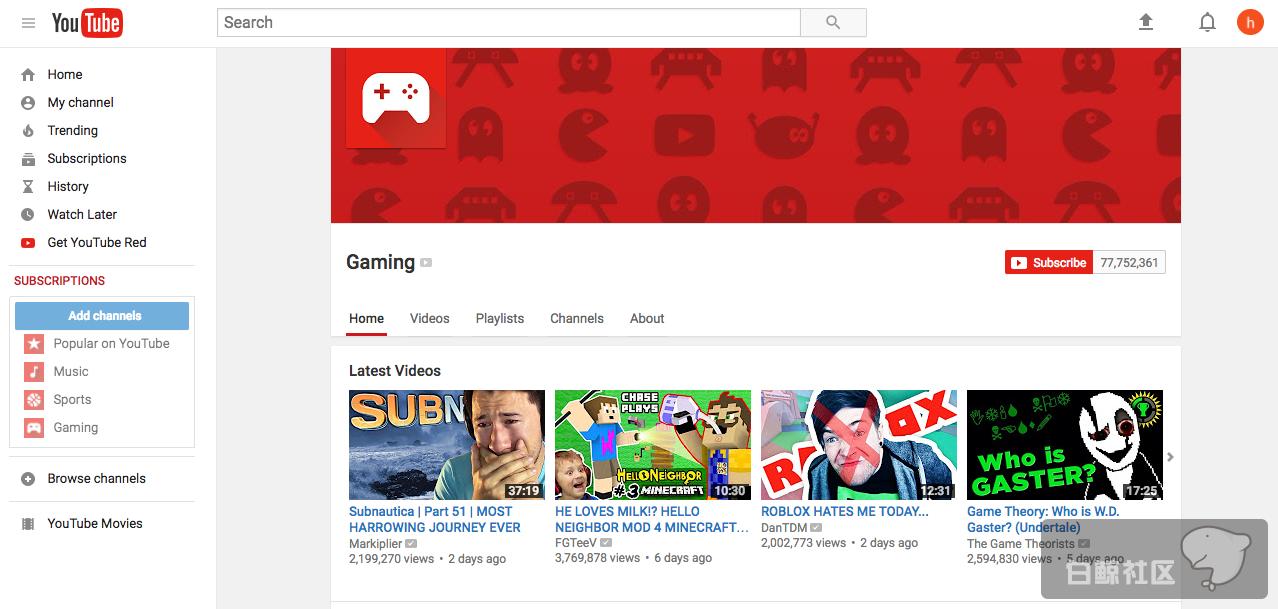Click the YouTube logo

point(87,23)
